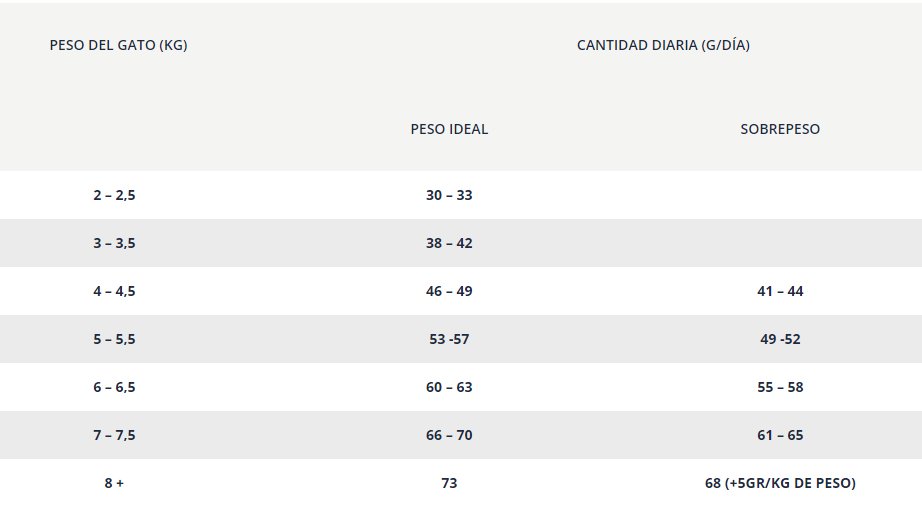Image resolution: width=922 pixels, height=505 pixels.
Task: Click the '49 -52' overweight amount
Action: coord(780,339)
